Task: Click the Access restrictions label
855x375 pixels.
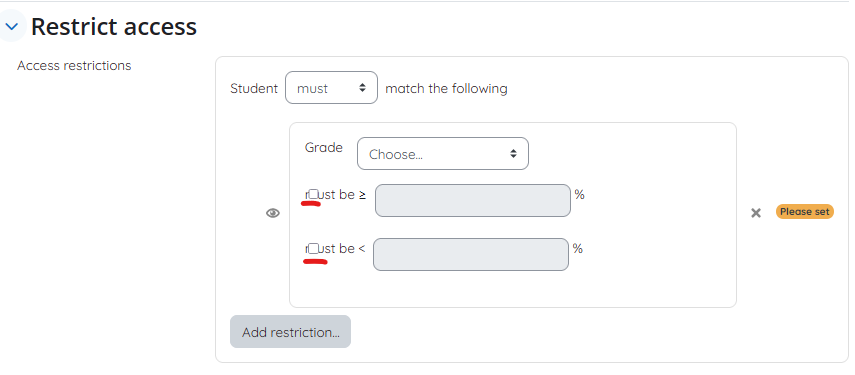Action: [x=74, y=65]
